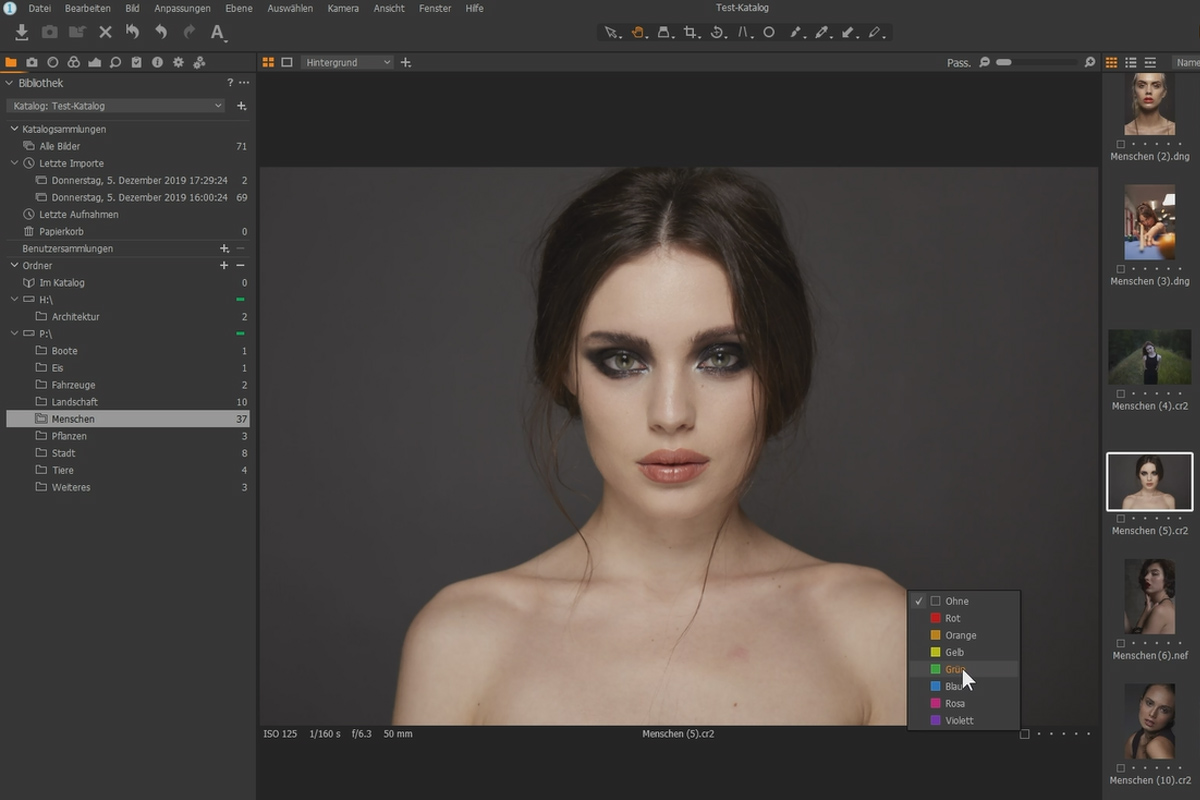Switch browser to list view icon
Viewport: 1200px width, 800px height.
[1131, 62]
